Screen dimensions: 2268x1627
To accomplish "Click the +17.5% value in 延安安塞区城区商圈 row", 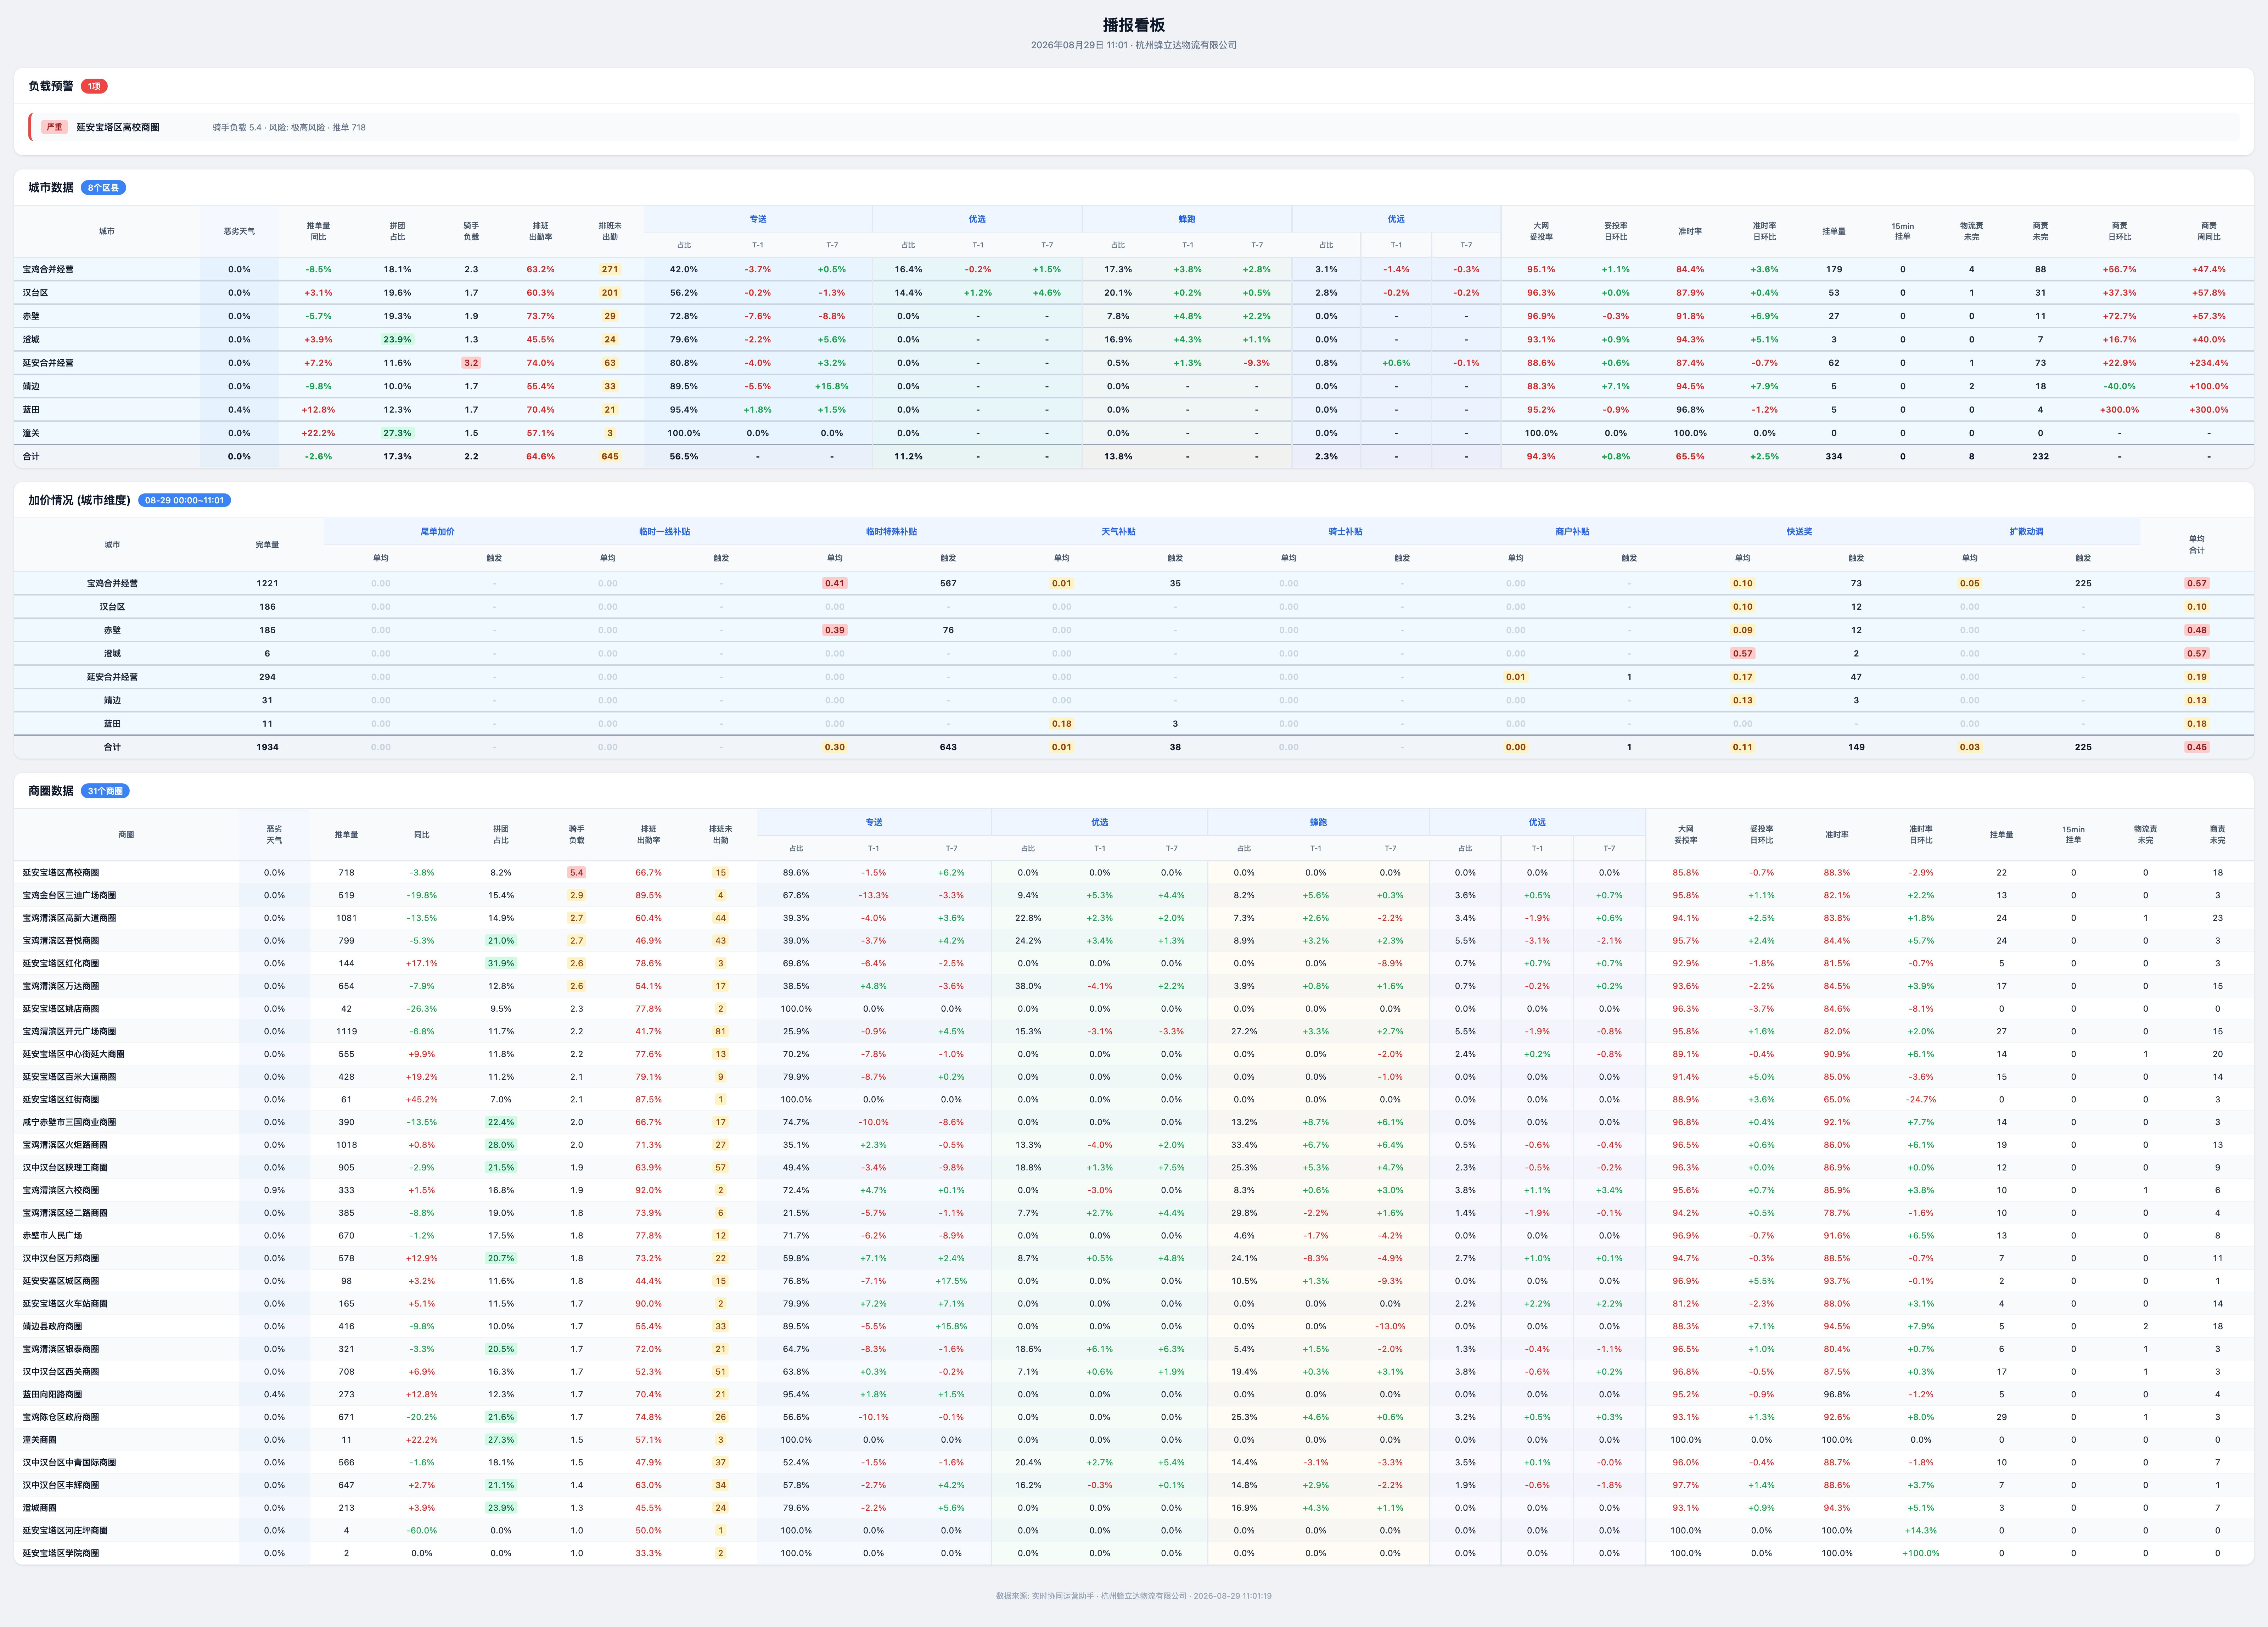I will (951, 1281).
